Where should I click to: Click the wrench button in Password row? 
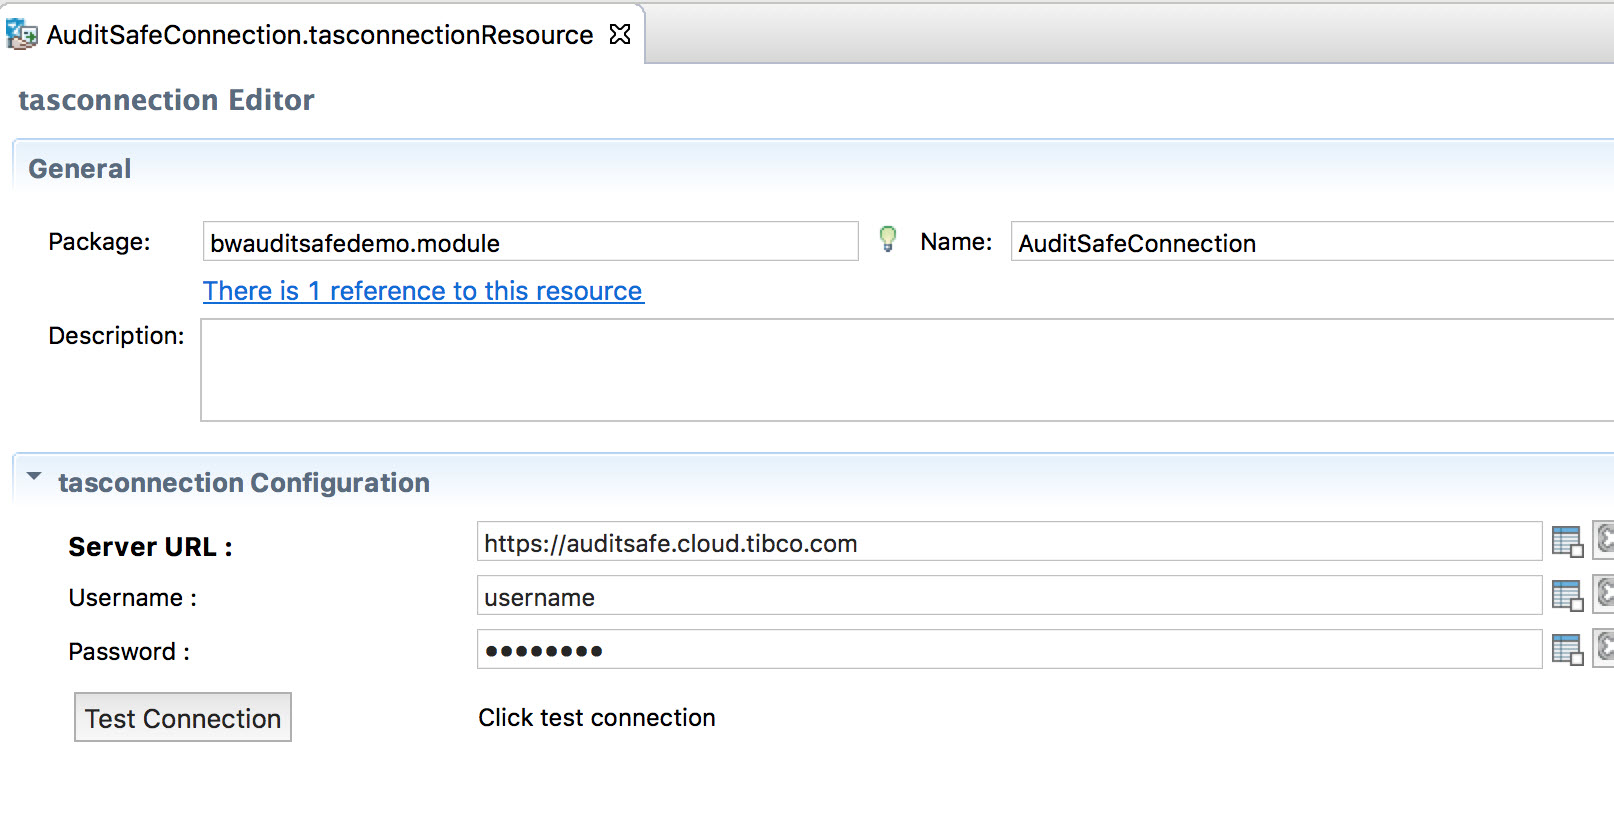[1604, 648]
